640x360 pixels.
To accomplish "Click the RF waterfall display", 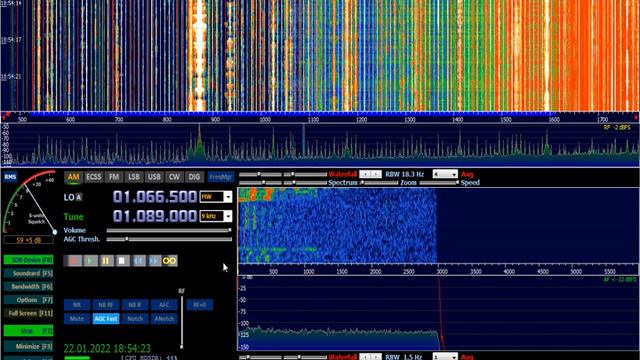I will (x=320, y=56).
